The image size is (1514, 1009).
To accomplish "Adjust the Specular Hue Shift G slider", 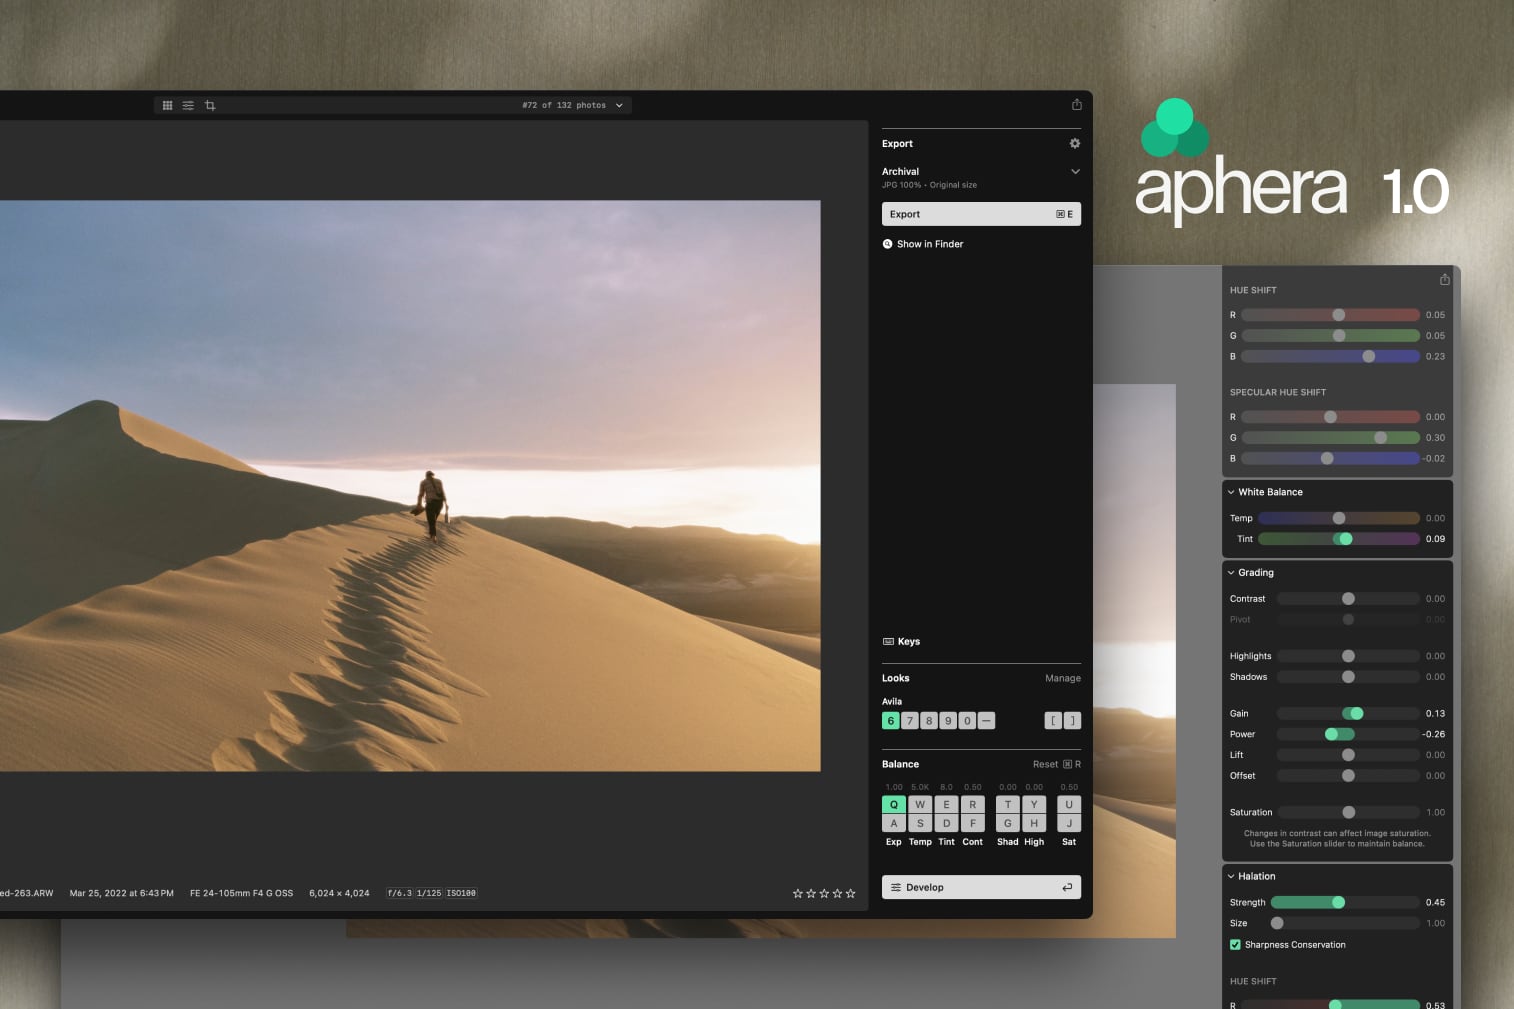I will click(1330, 437).
